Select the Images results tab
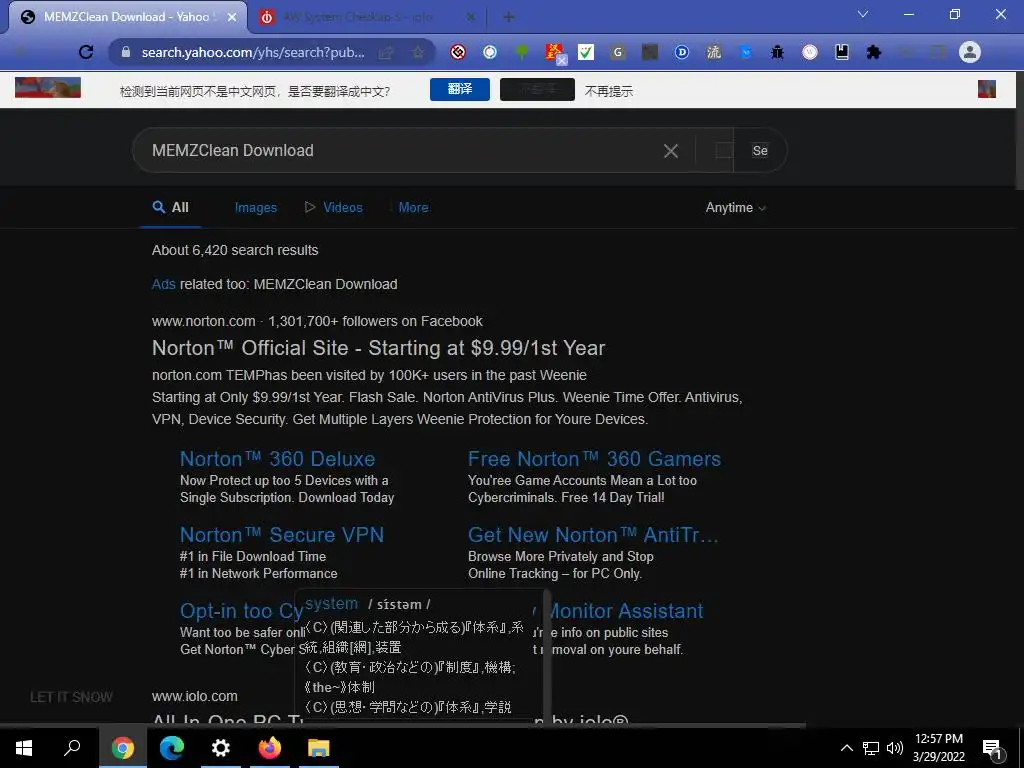The height and width of the screenshot is (768, 1024). pyautogui.click(x=255, y=208)
